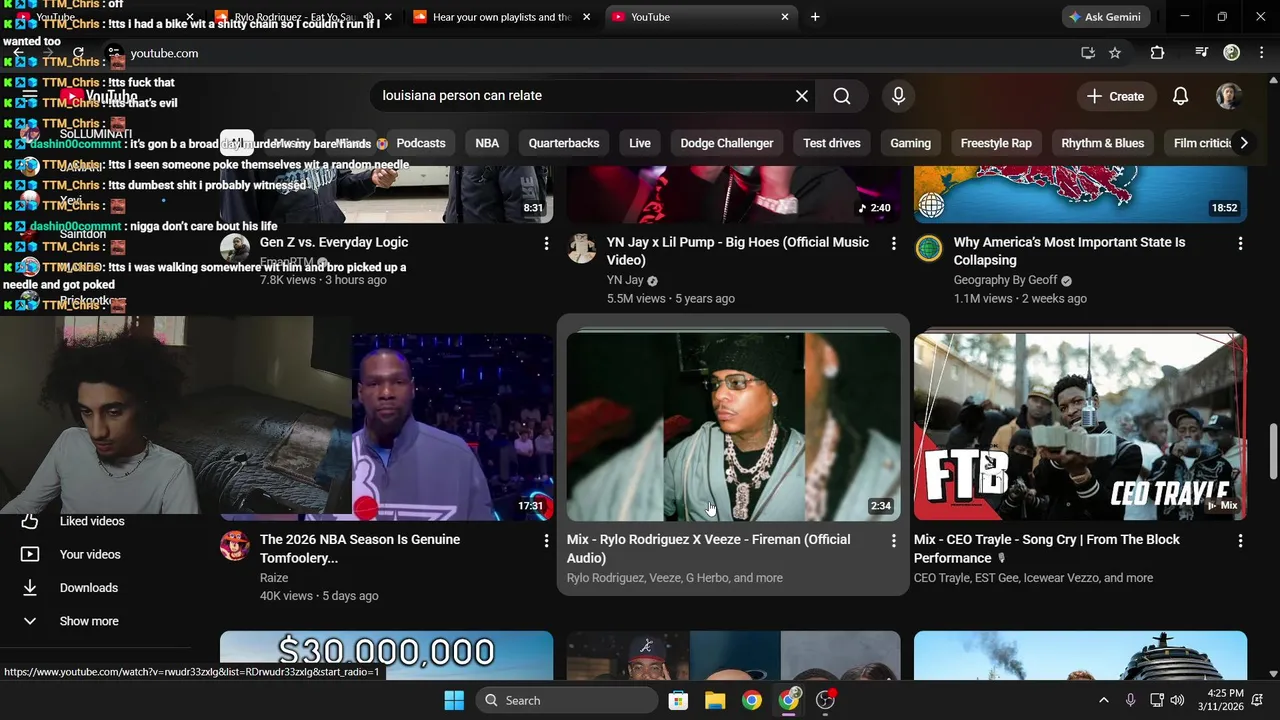Select the Freestyle Rap filter chip

(996, 143)
